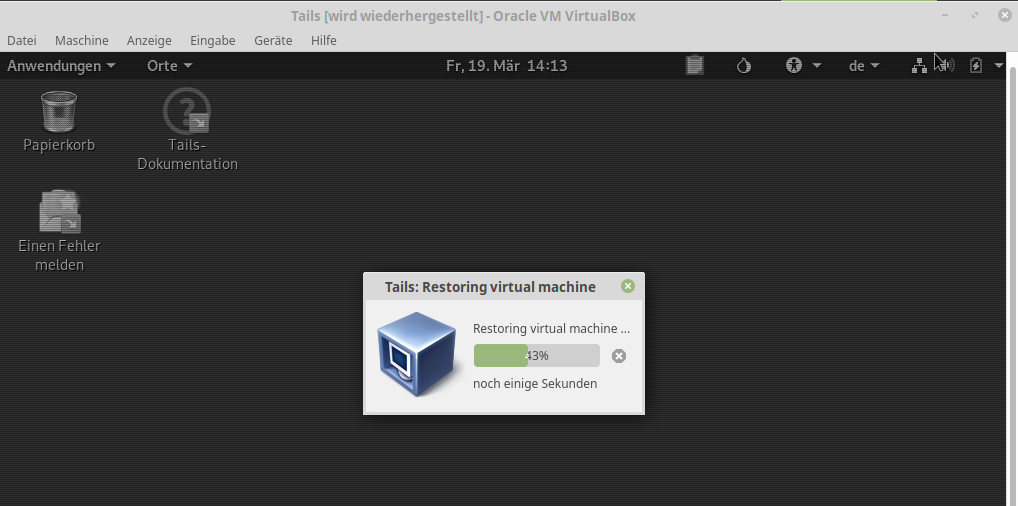Open the Anzeige menu

point(149,40)
